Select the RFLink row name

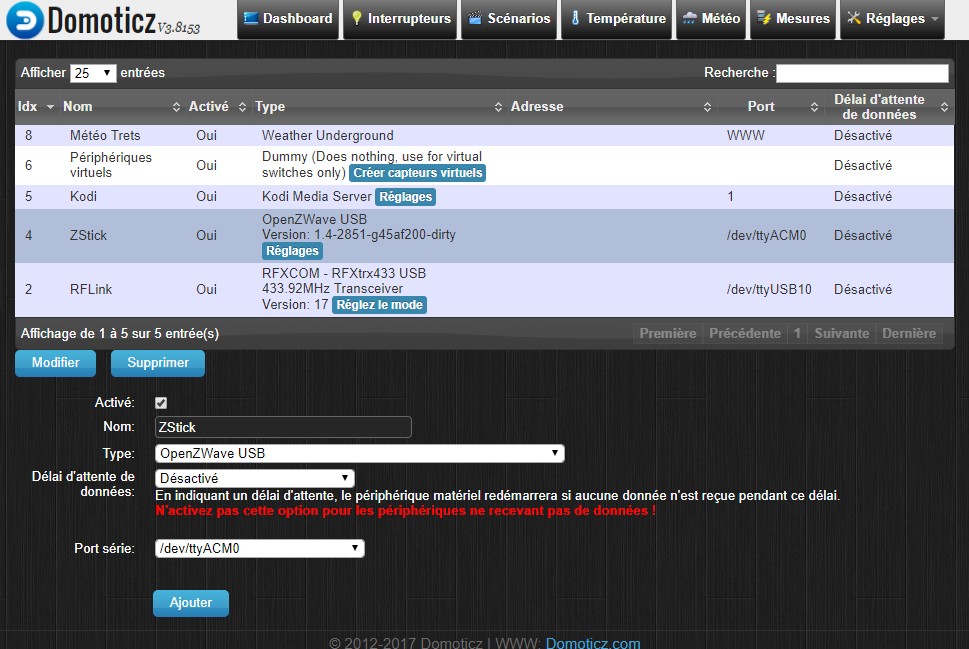91,289
